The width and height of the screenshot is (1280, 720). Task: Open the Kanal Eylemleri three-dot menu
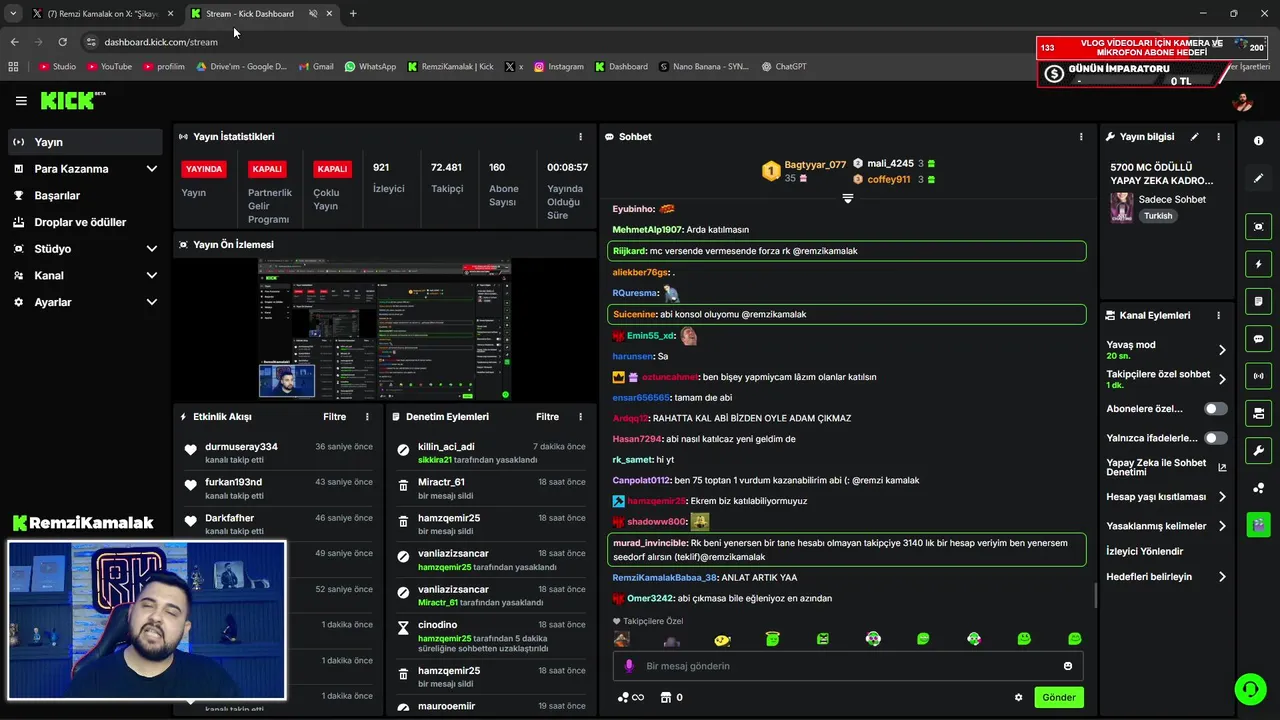point(1218,315)
